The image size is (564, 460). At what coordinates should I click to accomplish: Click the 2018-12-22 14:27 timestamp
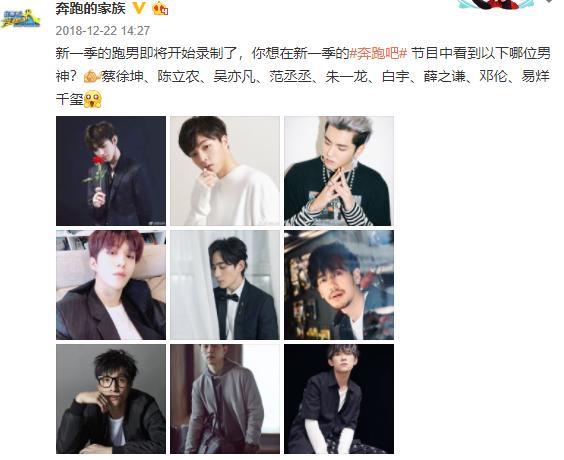pos(103,31)
